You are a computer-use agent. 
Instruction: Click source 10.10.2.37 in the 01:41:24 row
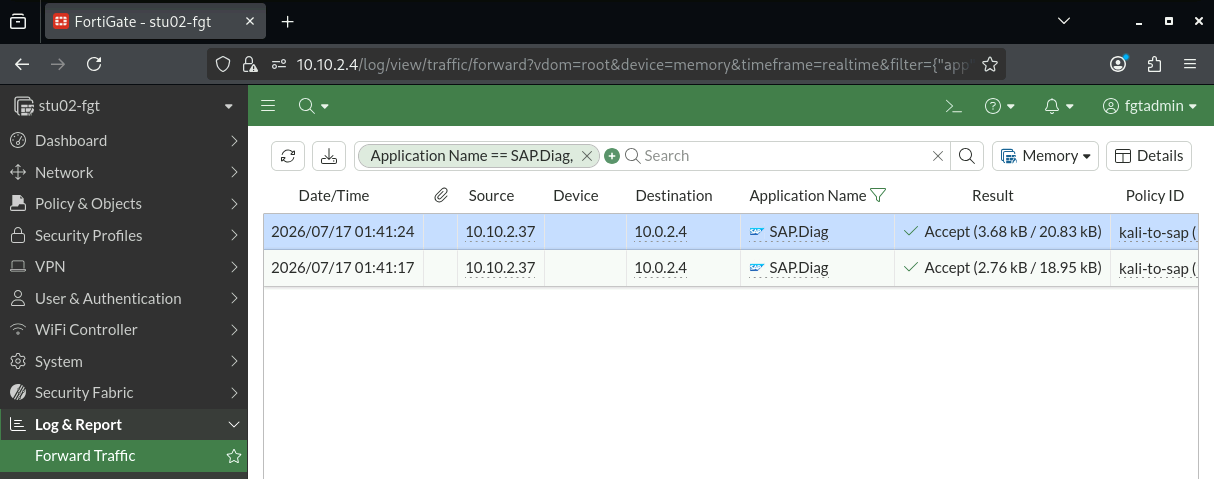pos(501,232)
